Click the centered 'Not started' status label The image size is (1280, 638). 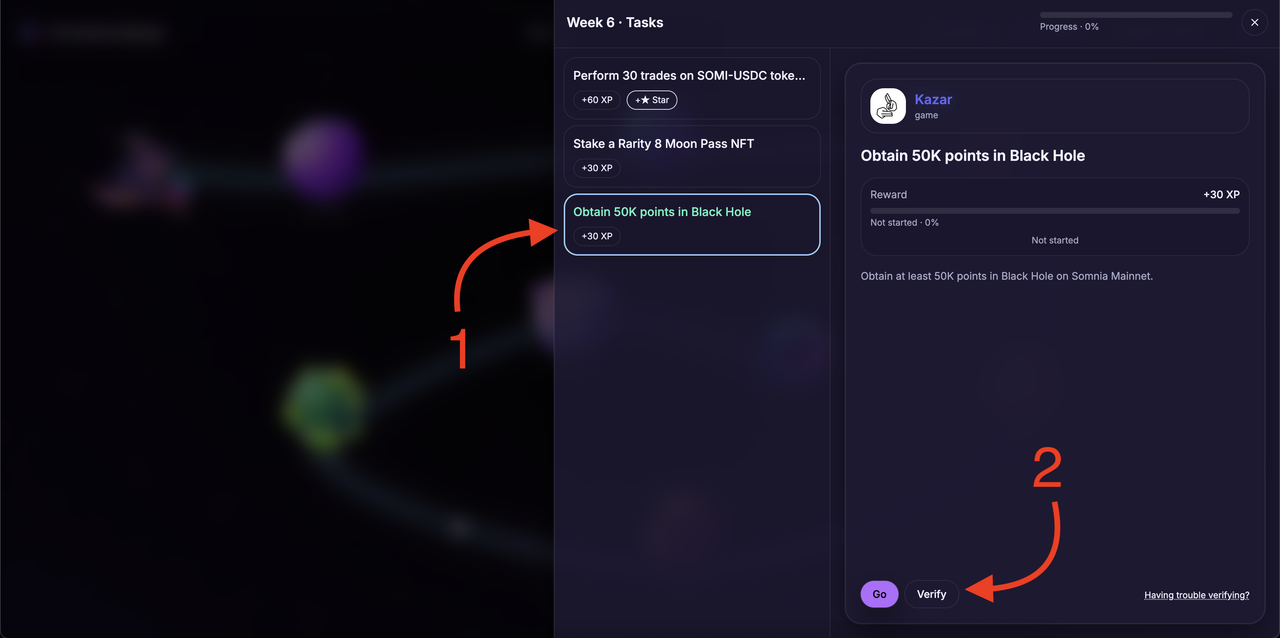[x=1055, y=240]
